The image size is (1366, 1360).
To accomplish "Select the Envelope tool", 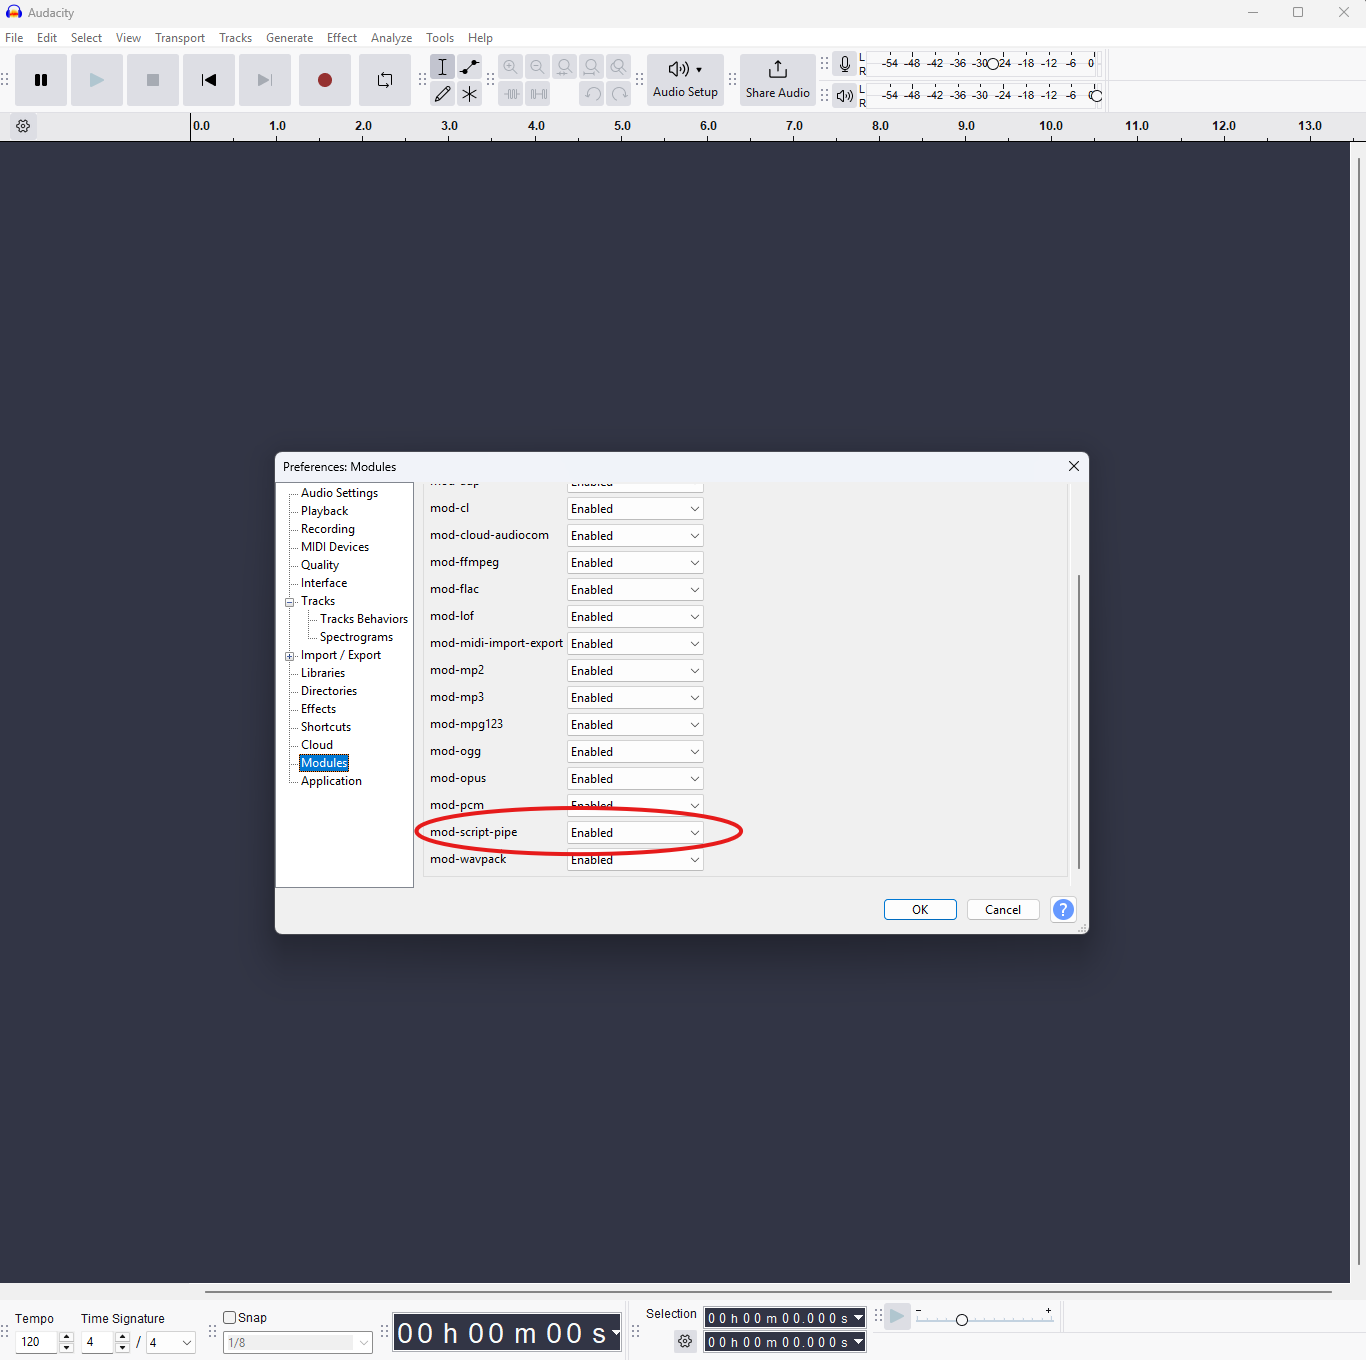I will [469, 66].
